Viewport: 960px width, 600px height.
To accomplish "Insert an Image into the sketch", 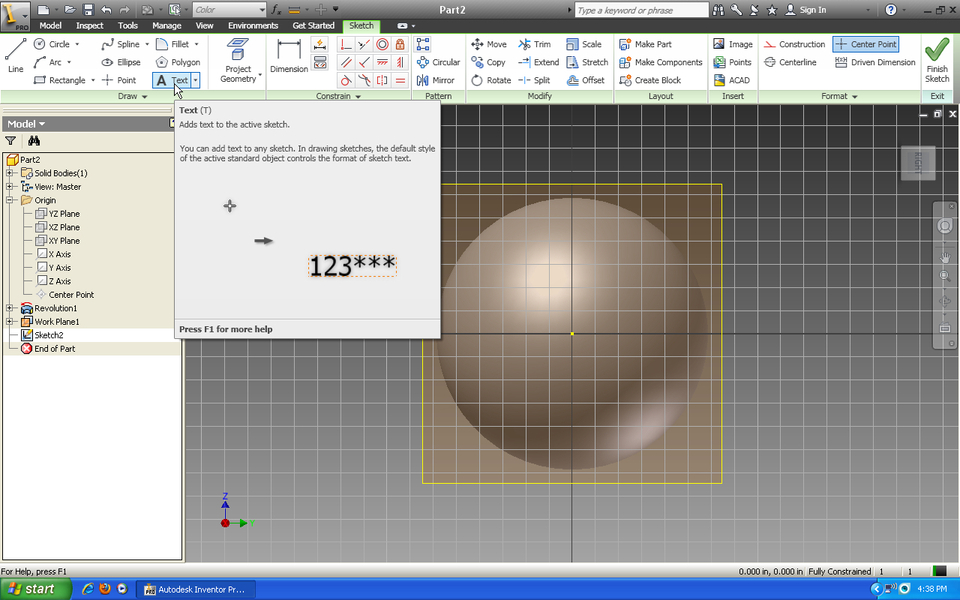I will pos(733,44).
